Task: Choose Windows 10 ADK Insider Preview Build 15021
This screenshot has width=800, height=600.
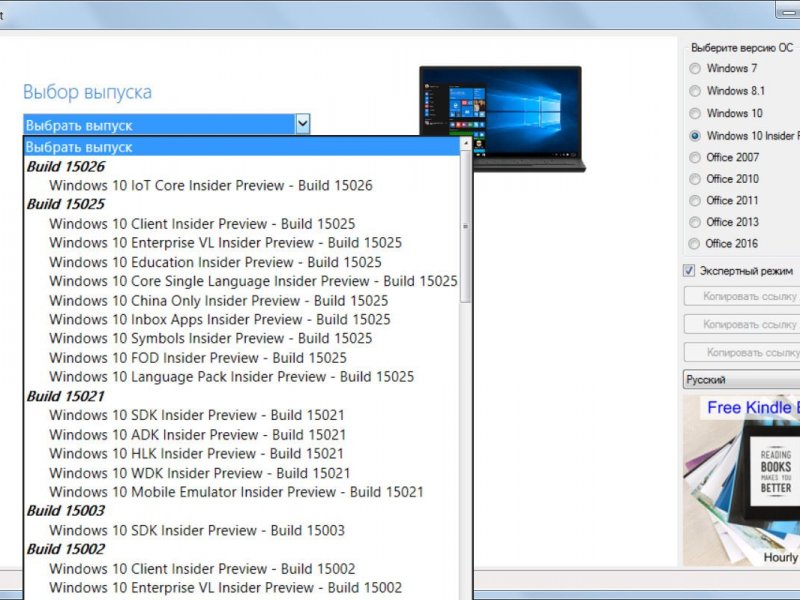Action: coord(197,434)
